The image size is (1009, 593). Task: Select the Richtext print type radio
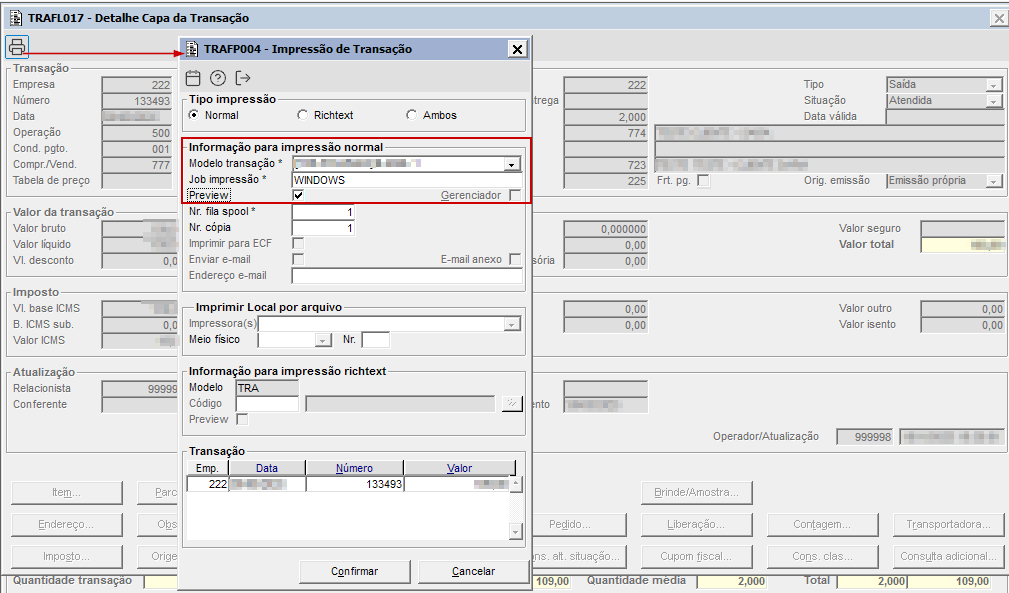click(302, 114)
